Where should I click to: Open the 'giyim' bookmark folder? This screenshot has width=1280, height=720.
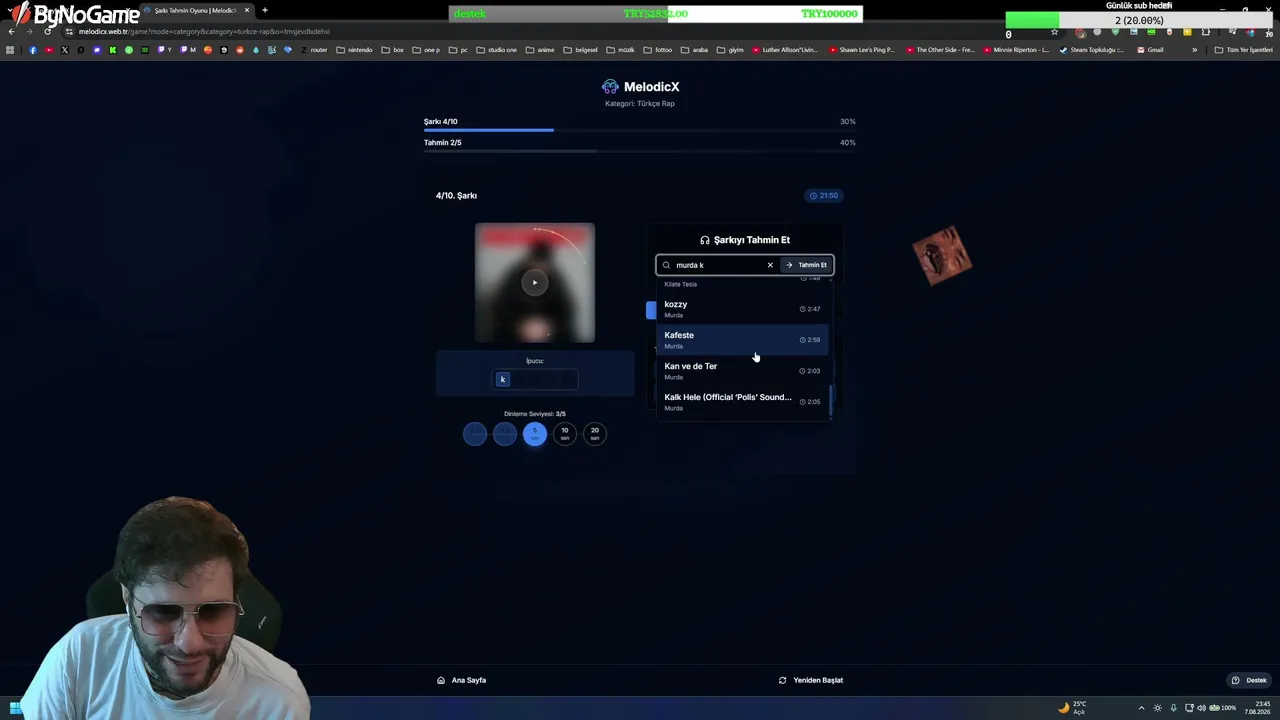pos(730,50)
